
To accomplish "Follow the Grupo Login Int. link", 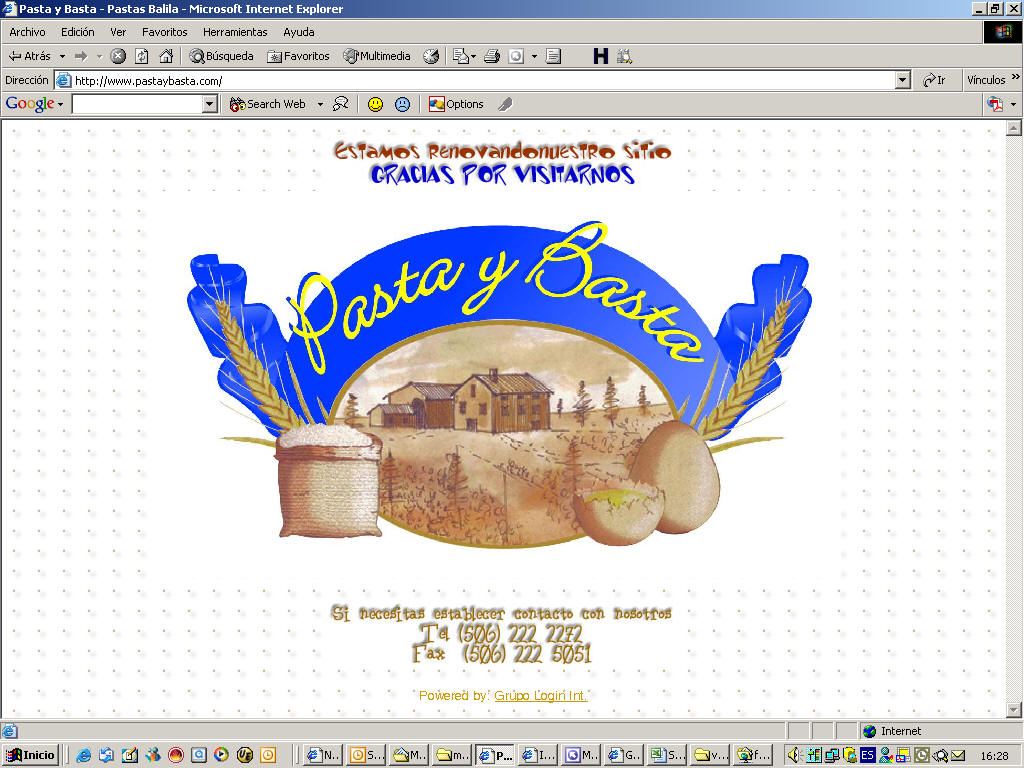I will (x=541, y=696).
